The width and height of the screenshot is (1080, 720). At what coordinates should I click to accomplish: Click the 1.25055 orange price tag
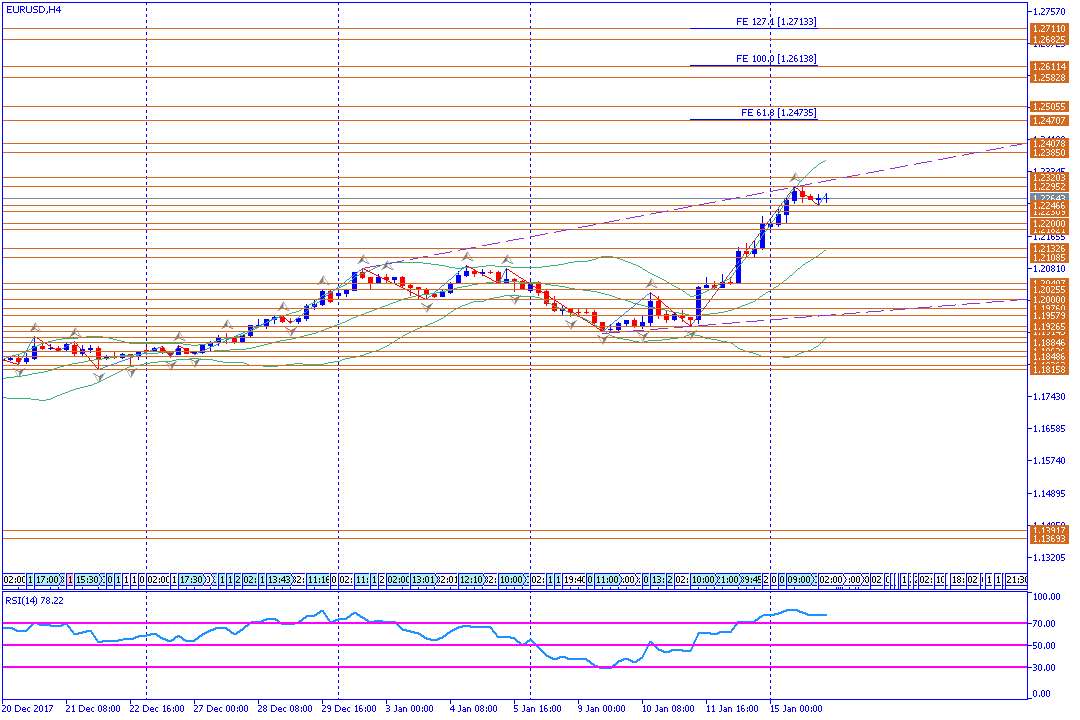[1049, 107]
